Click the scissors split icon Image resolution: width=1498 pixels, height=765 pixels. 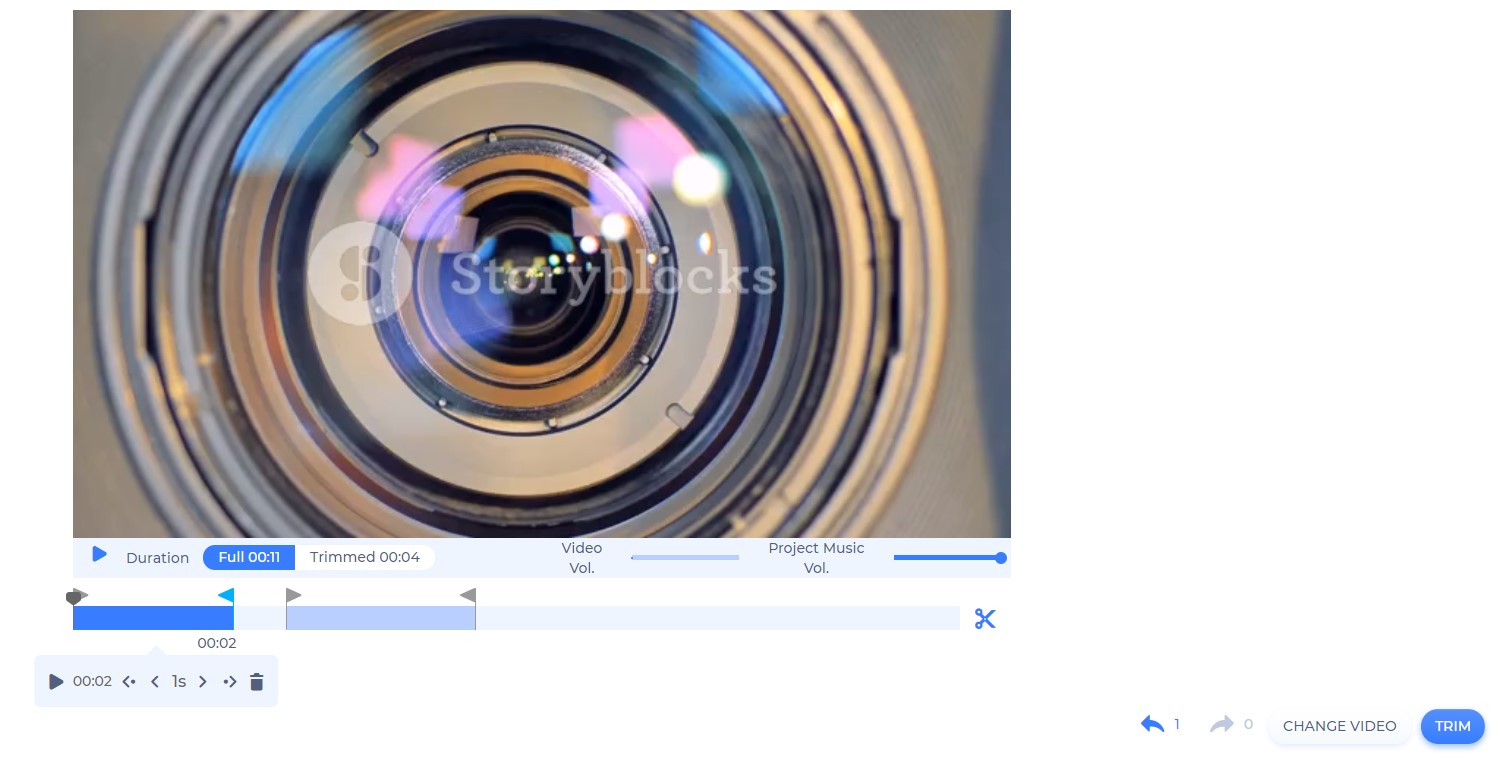click(x=985, y=619)
